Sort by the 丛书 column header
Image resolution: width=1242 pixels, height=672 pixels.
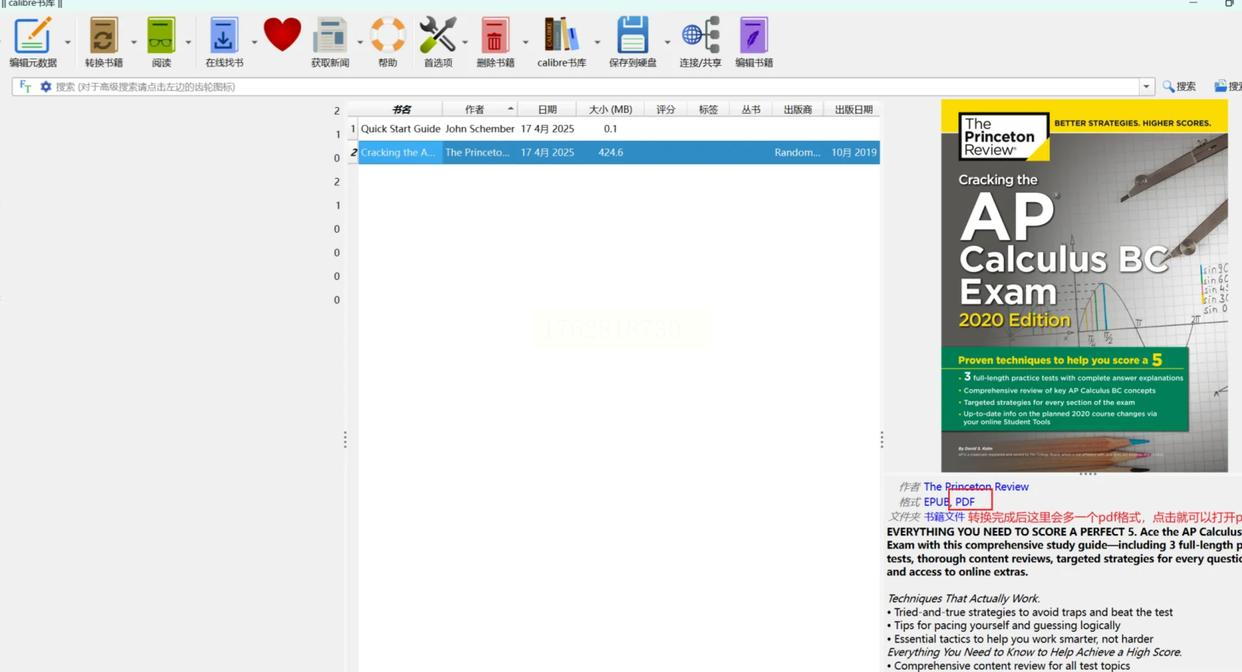click(x=751, y=109)
